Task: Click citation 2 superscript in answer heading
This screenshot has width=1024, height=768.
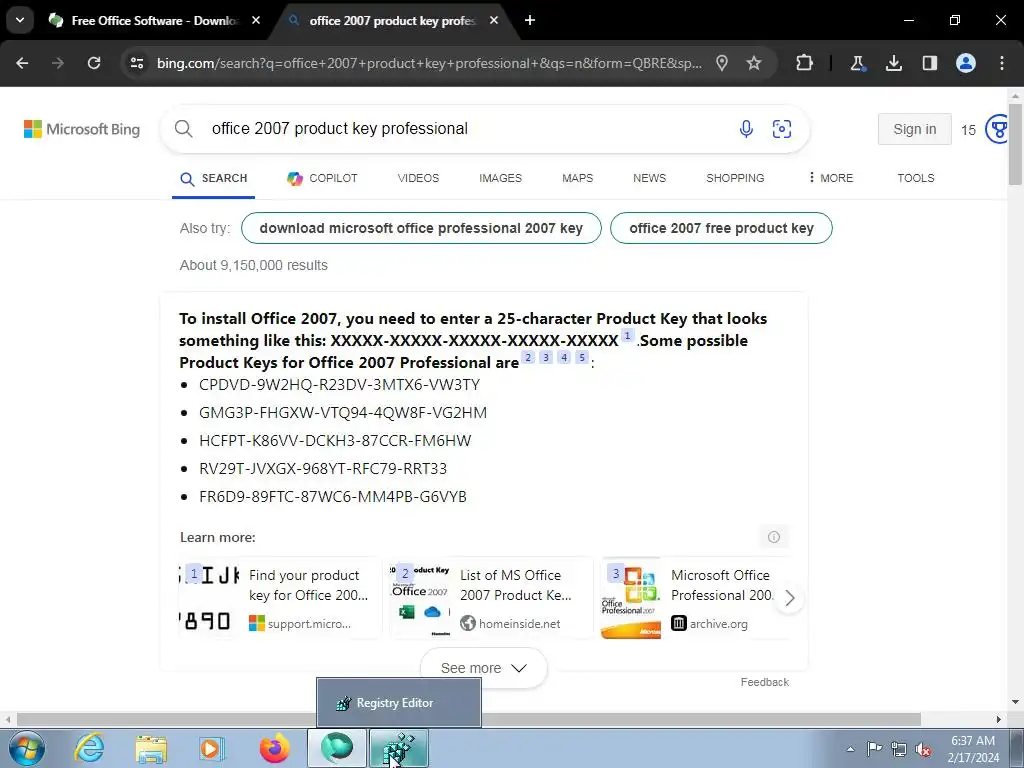Action: pos(528,357)
